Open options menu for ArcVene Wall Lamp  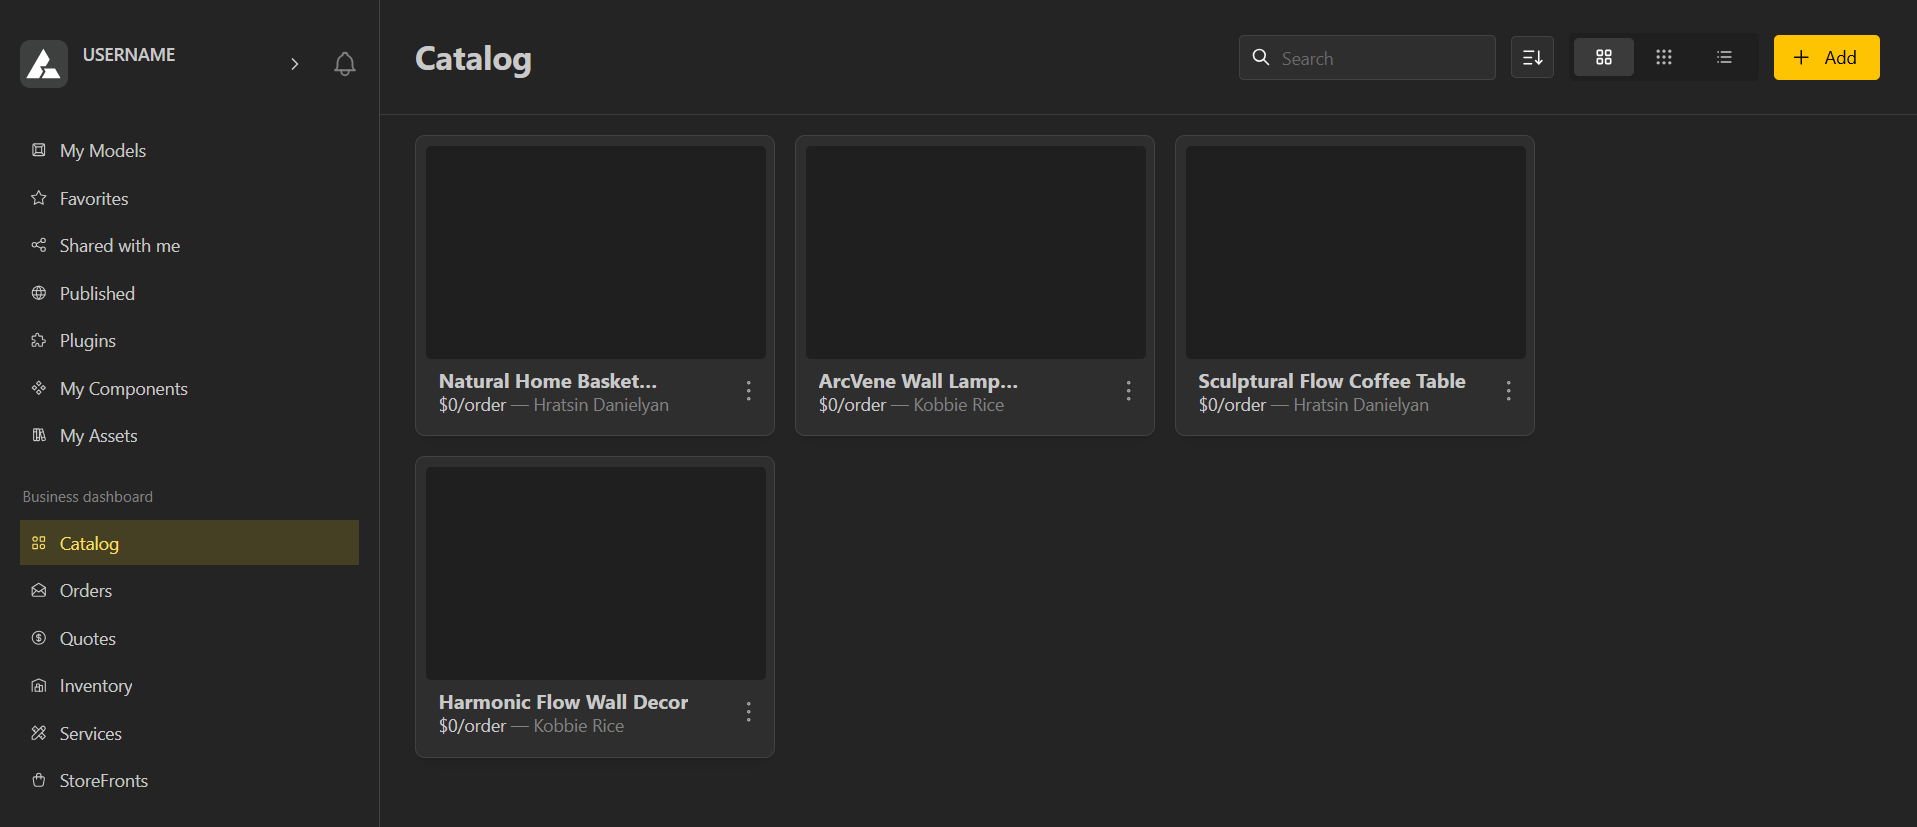point(1128,391)
